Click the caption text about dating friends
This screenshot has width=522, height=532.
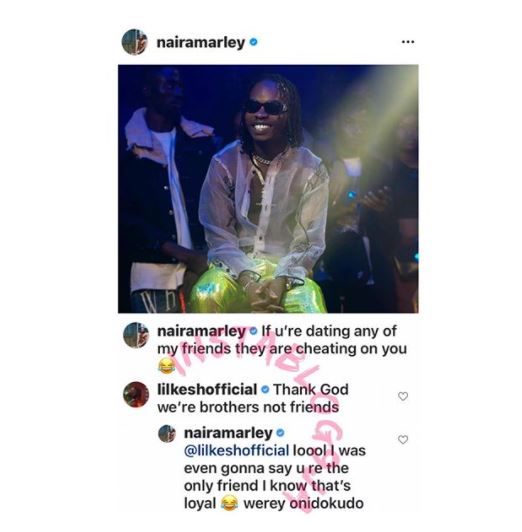(x=282, y=340)
